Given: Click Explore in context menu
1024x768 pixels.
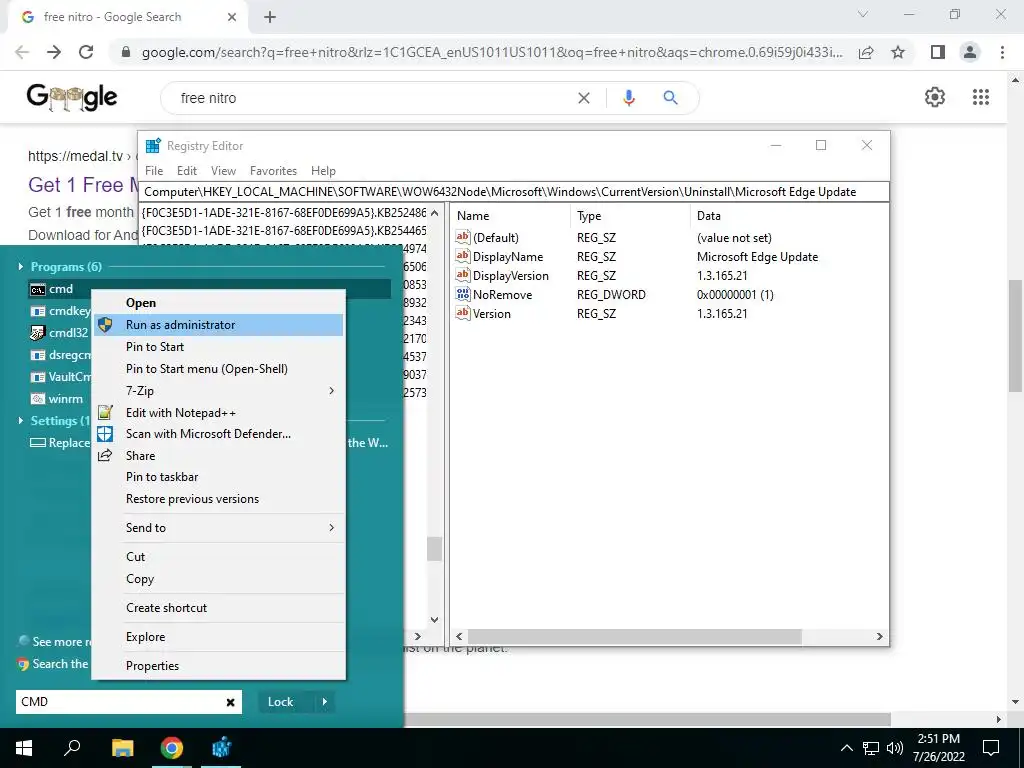Looking at the screenshot, I should [218, 637].
